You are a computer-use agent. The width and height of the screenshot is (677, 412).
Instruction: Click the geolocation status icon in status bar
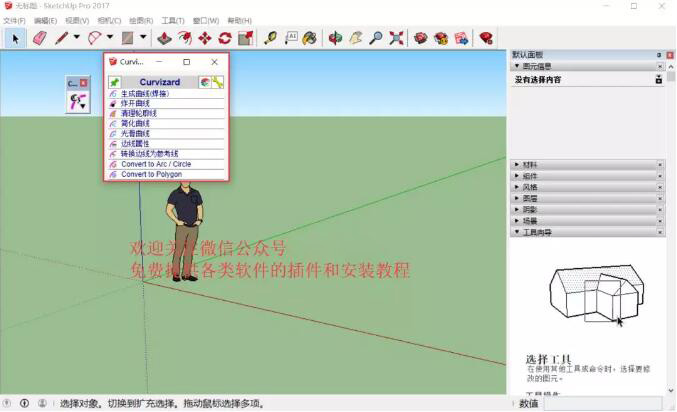click(7, 403)
